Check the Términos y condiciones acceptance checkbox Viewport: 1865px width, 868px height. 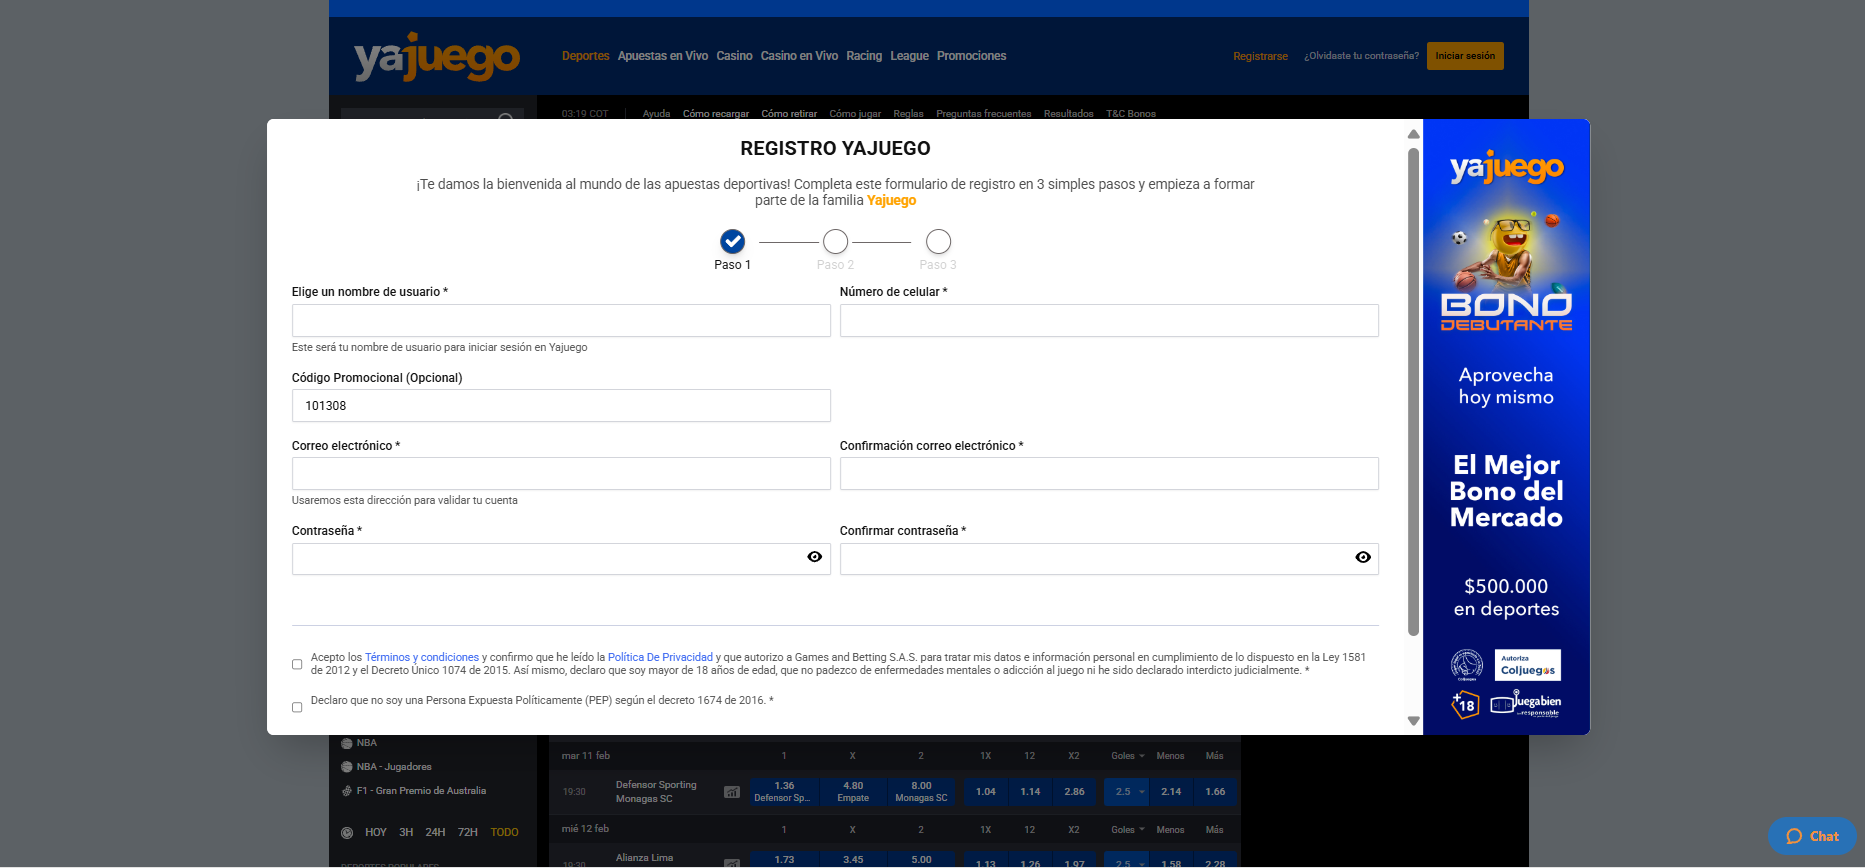[x=297, y=664]
